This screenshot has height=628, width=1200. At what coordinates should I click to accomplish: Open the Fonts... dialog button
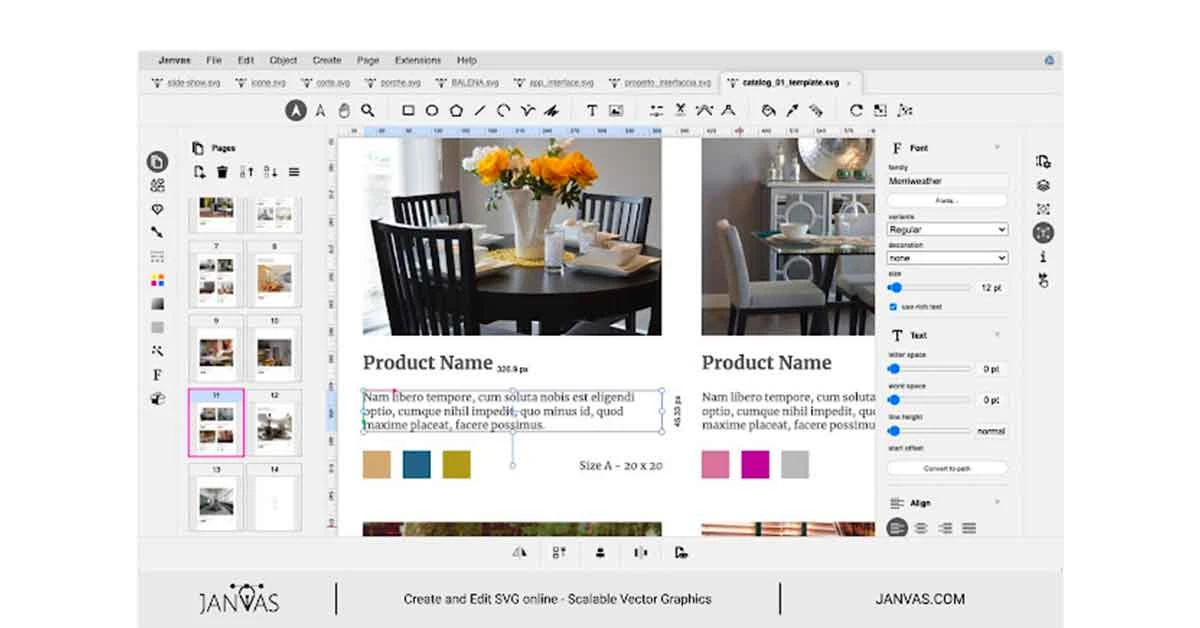pyautogui.click(x=947, y=200)
